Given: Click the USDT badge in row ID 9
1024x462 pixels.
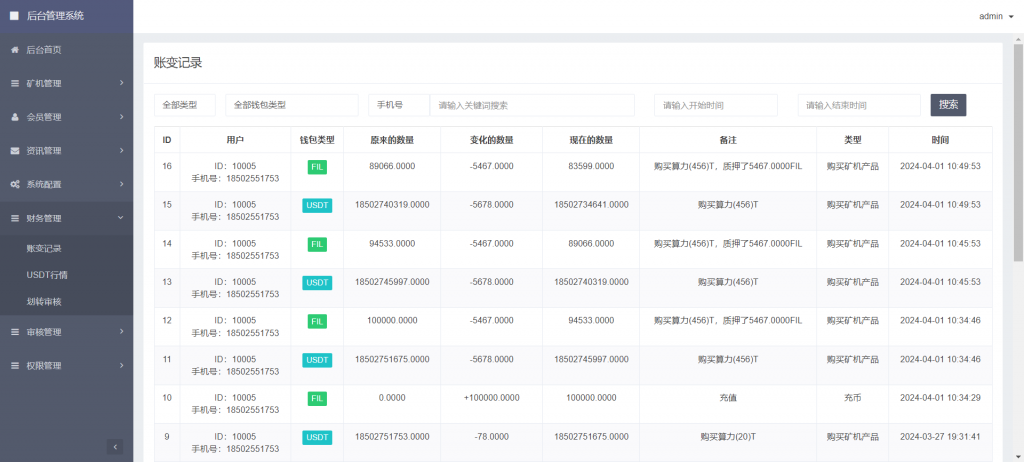Looking at the screenshot, I should click(317, 437).
